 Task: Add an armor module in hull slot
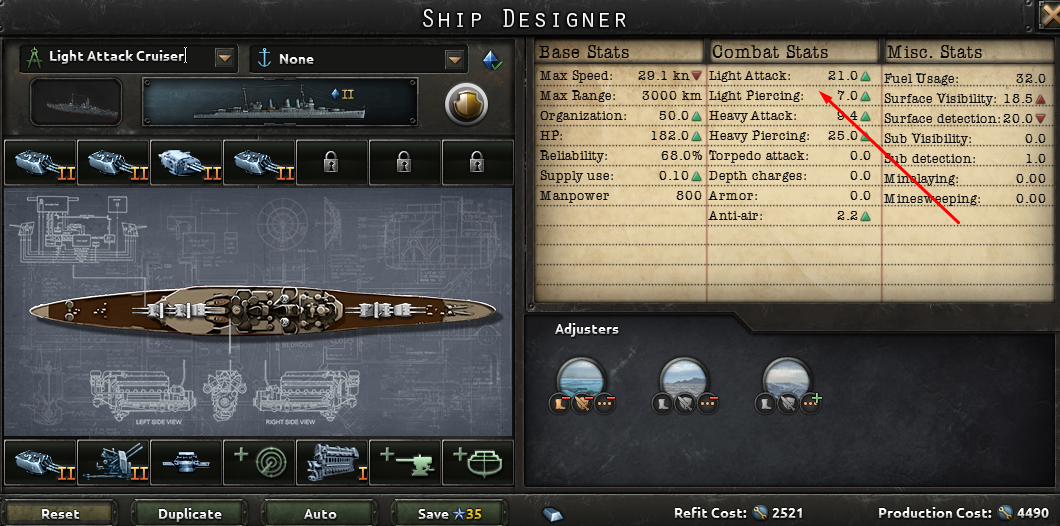click(478, 462)
